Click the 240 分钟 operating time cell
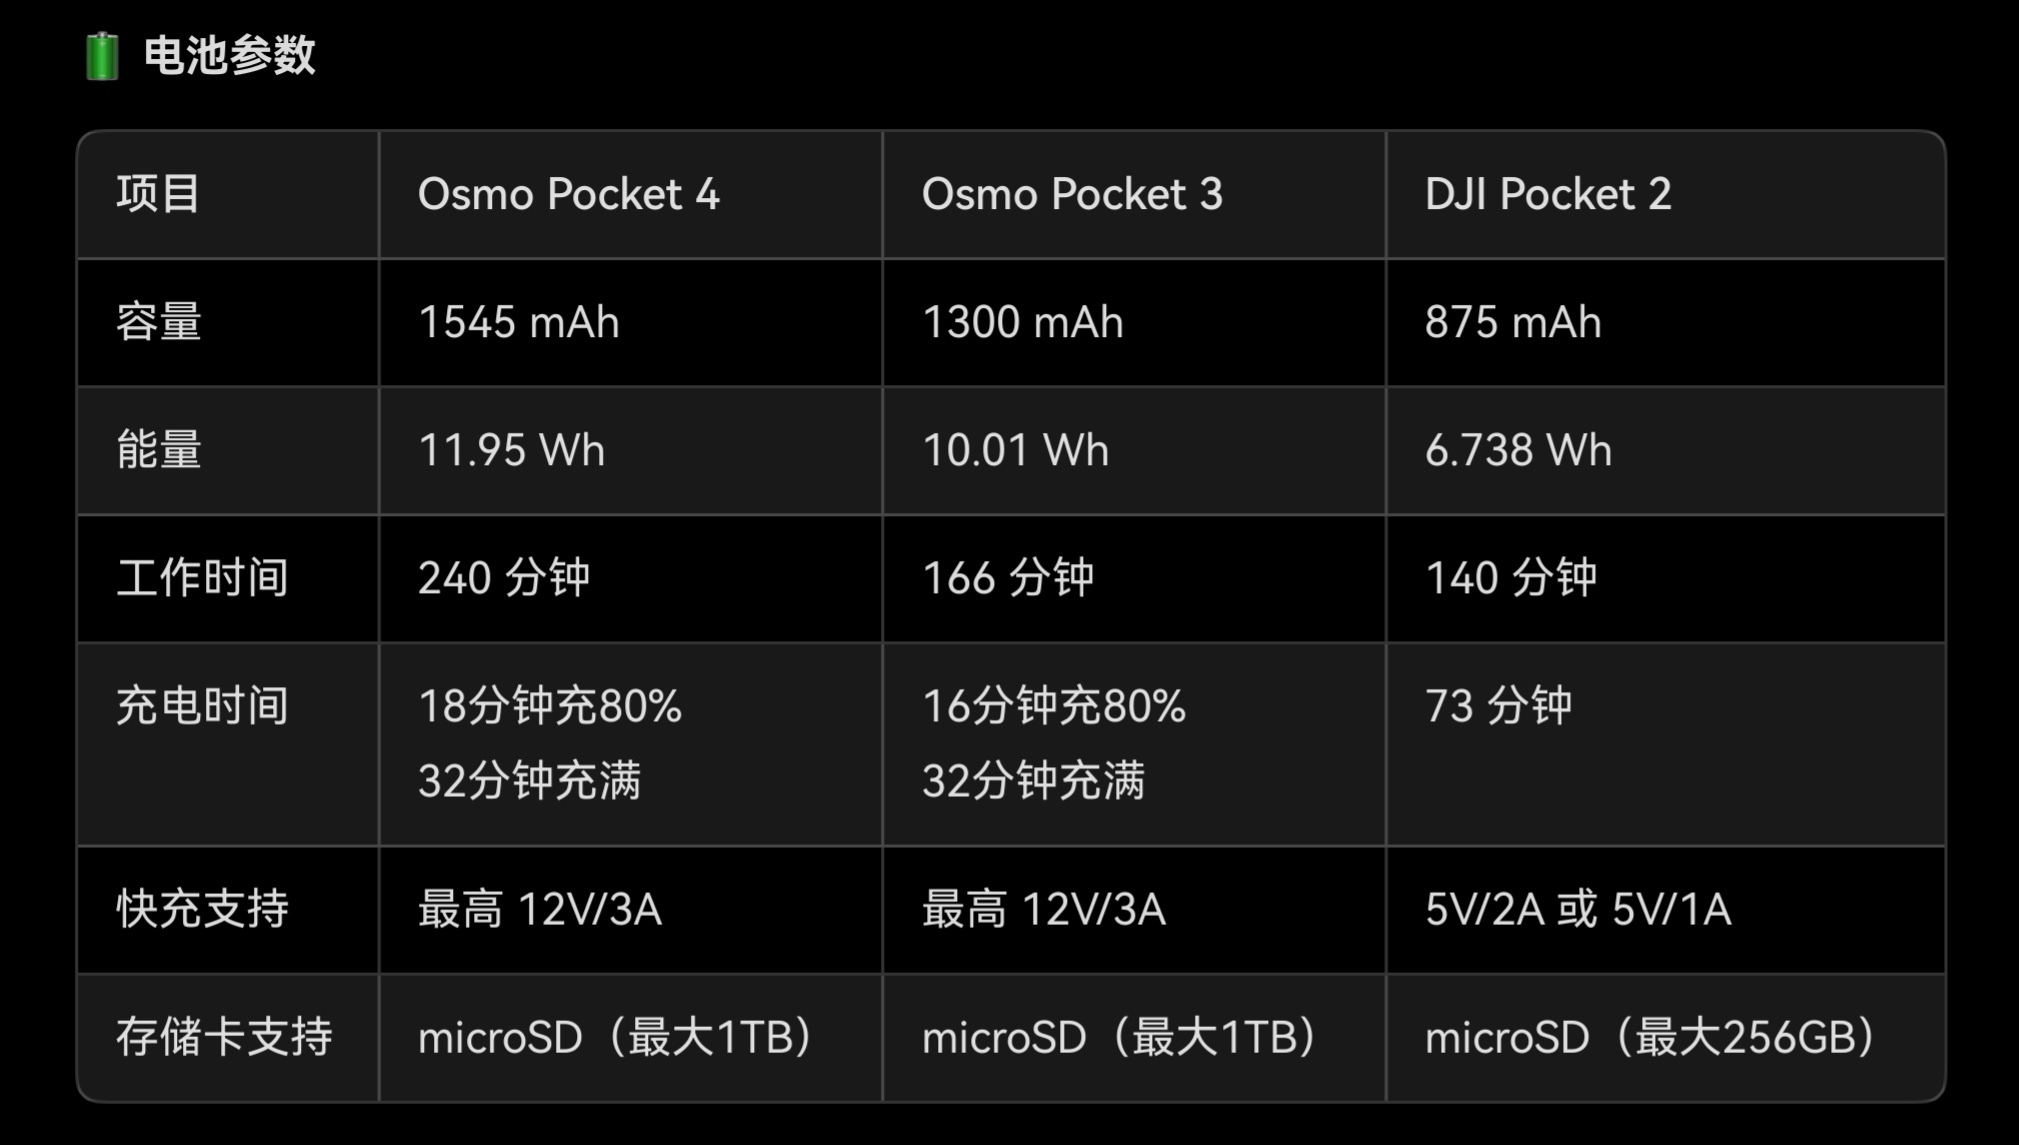 (x=504, y=578)
